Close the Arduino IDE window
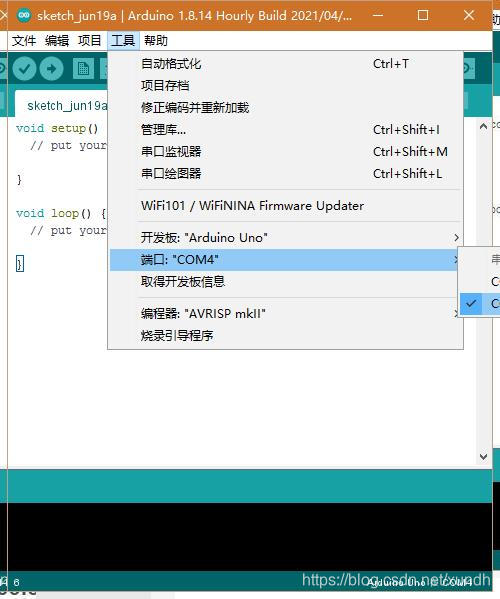500x599 pixels. (x=469, y=15)
